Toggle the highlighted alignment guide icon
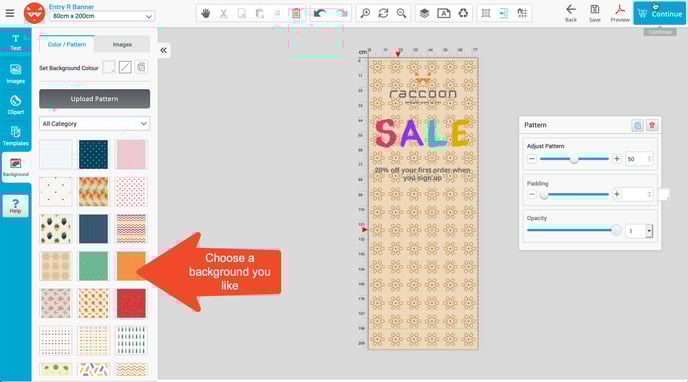 click(504, 14)
